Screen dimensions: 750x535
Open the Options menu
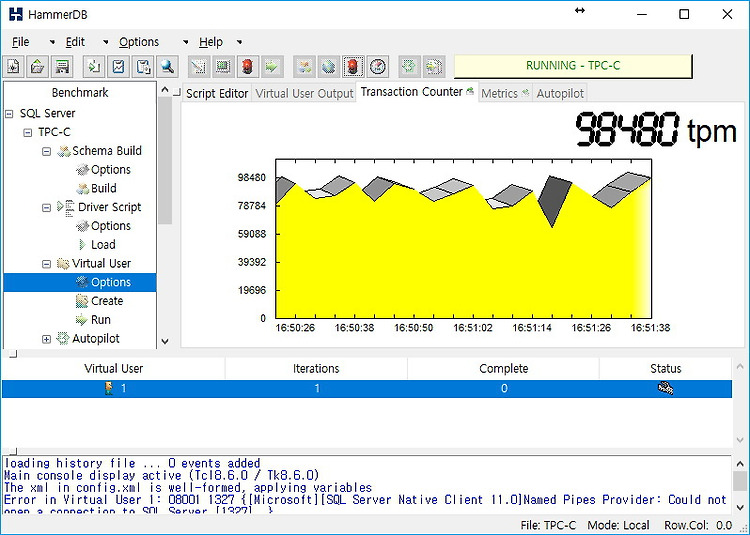[139, 42]
